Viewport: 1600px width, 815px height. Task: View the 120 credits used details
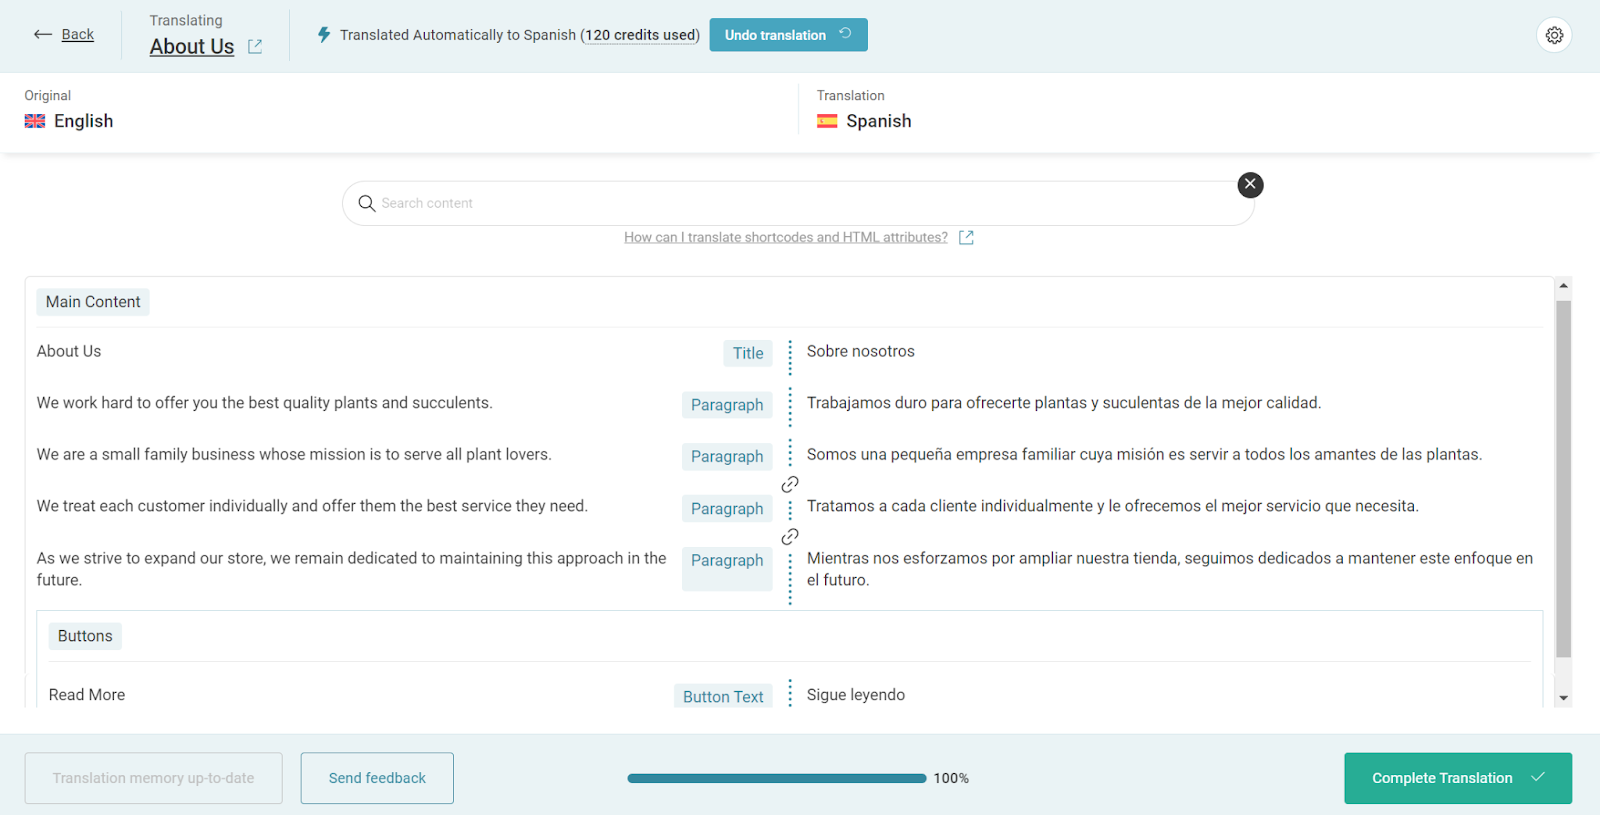[640, 35]
